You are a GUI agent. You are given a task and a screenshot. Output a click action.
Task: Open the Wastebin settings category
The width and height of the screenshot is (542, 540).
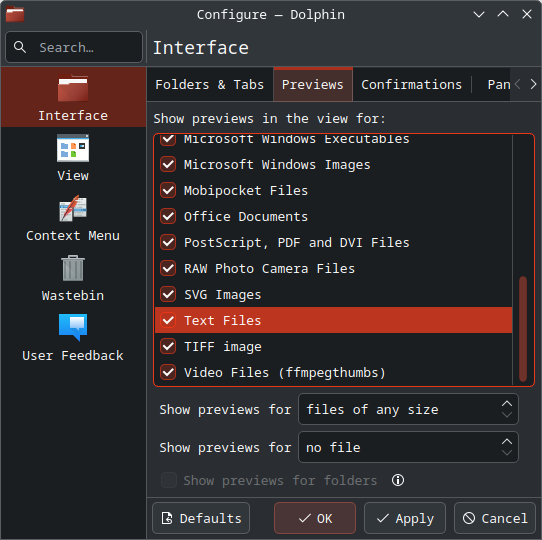(73, 278)
